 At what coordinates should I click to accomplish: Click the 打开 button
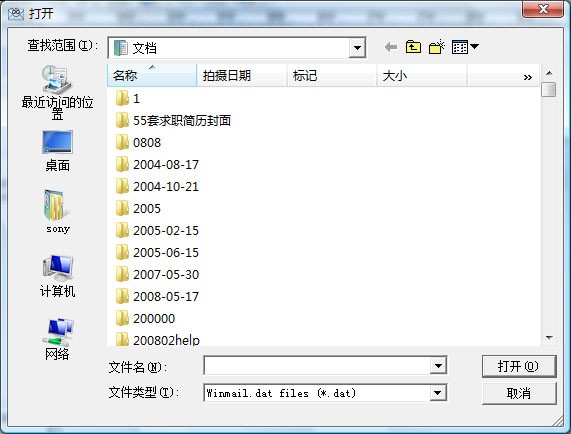pos(519,366)
